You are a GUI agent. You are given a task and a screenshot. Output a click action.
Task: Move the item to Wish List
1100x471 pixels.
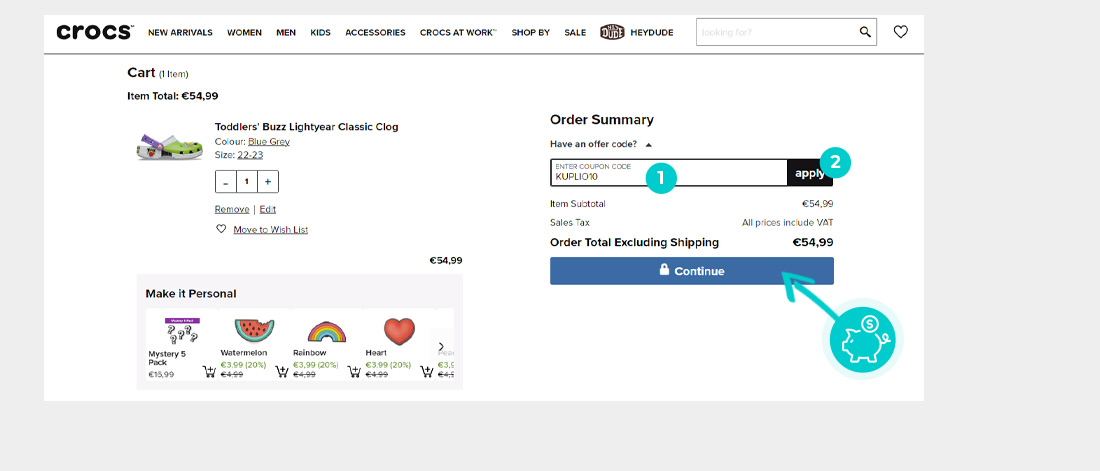[270, 230]
